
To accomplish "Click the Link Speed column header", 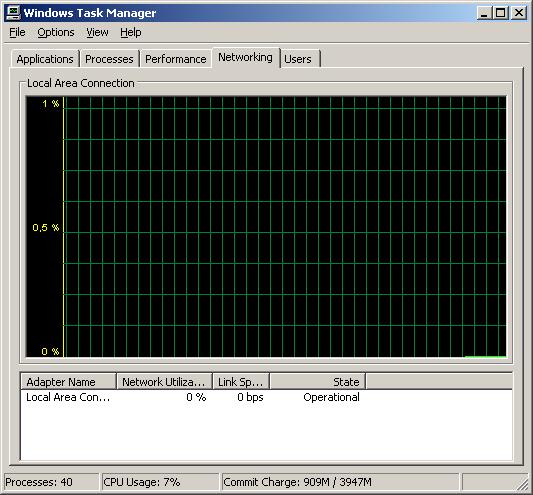I will pos(241,382).
